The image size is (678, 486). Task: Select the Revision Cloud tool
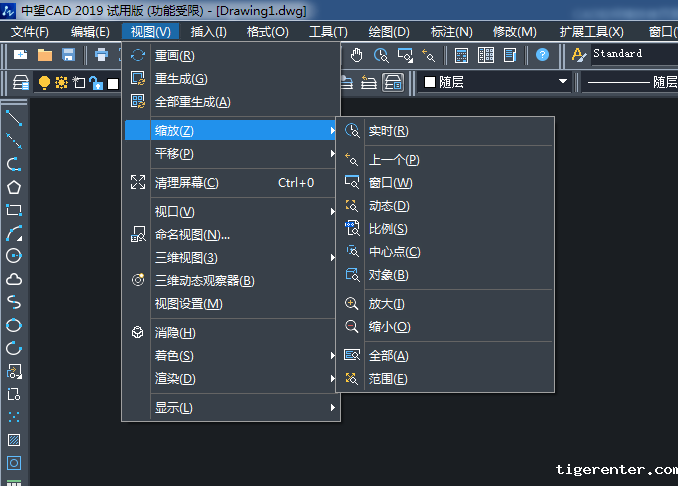(14, 279)
